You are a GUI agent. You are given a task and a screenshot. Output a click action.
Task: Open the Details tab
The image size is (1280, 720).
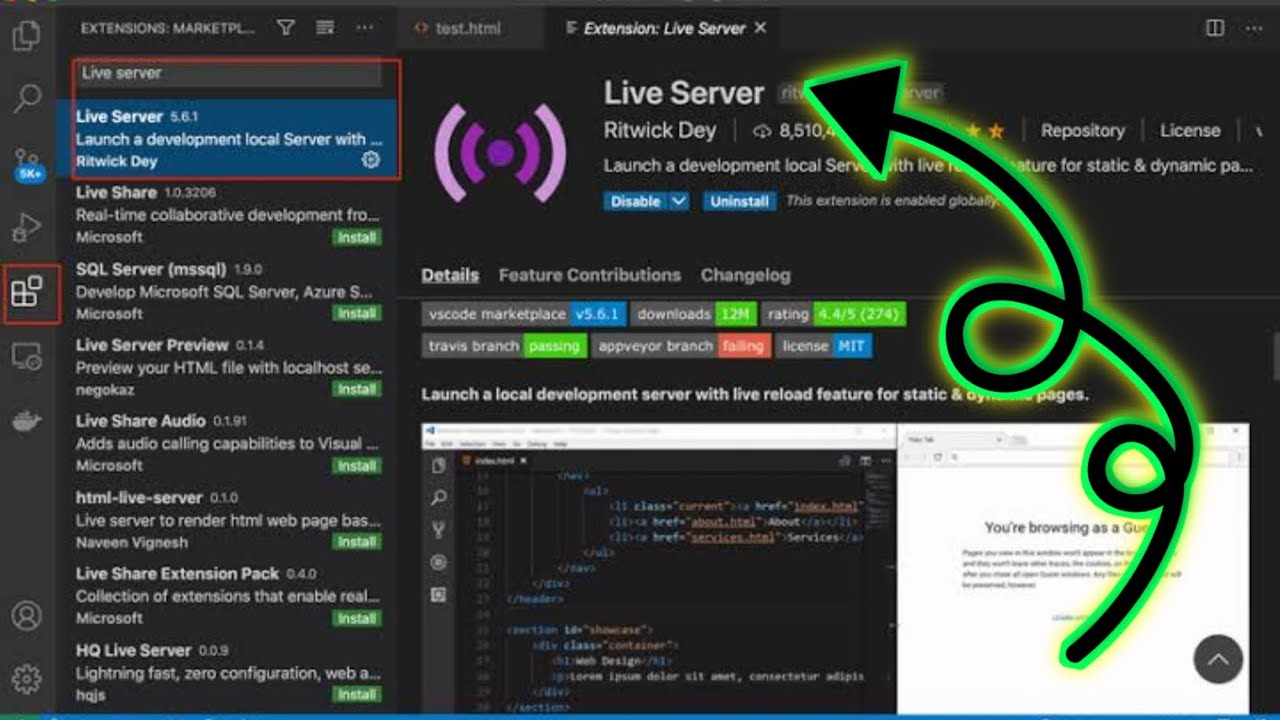[x=450, y=275]
